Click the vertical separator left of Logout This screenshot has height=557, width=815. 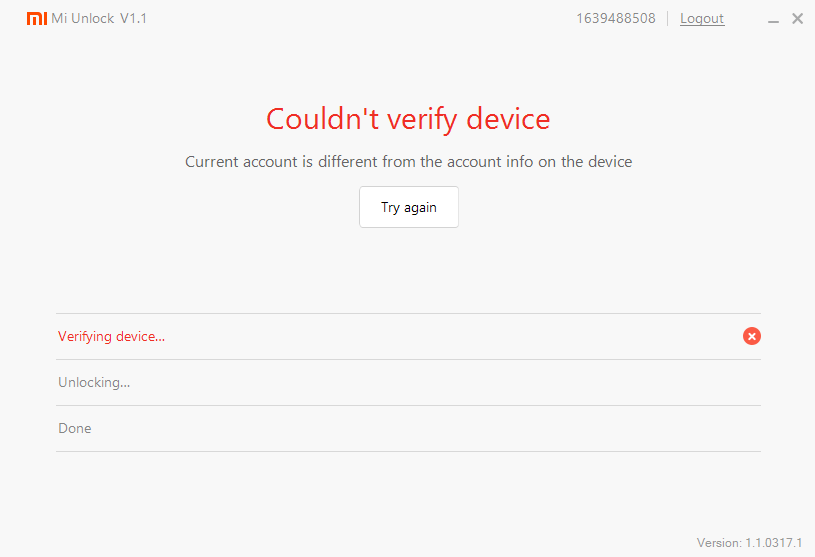coord(668,19)
